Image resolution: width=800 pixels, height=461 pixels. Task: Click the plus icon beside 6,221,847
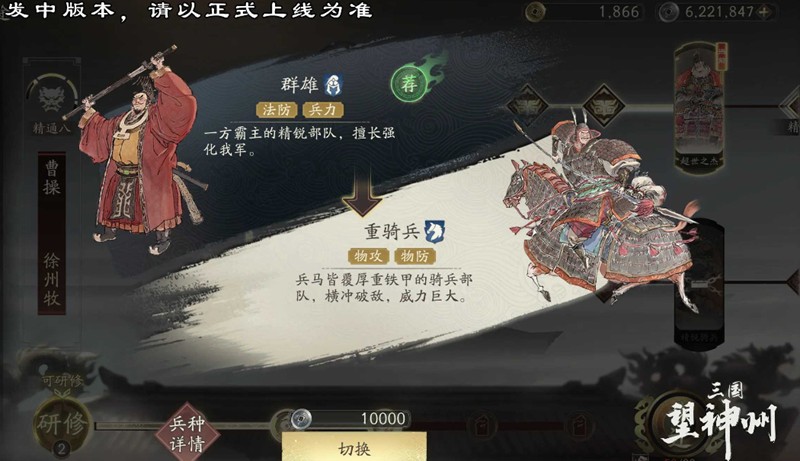click(765, 11)
